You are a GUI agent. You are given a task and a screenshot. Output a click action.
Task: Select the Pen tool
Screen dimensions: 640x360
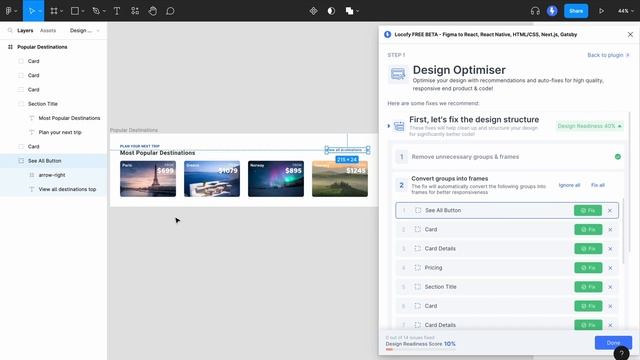(x=96, y=11)
